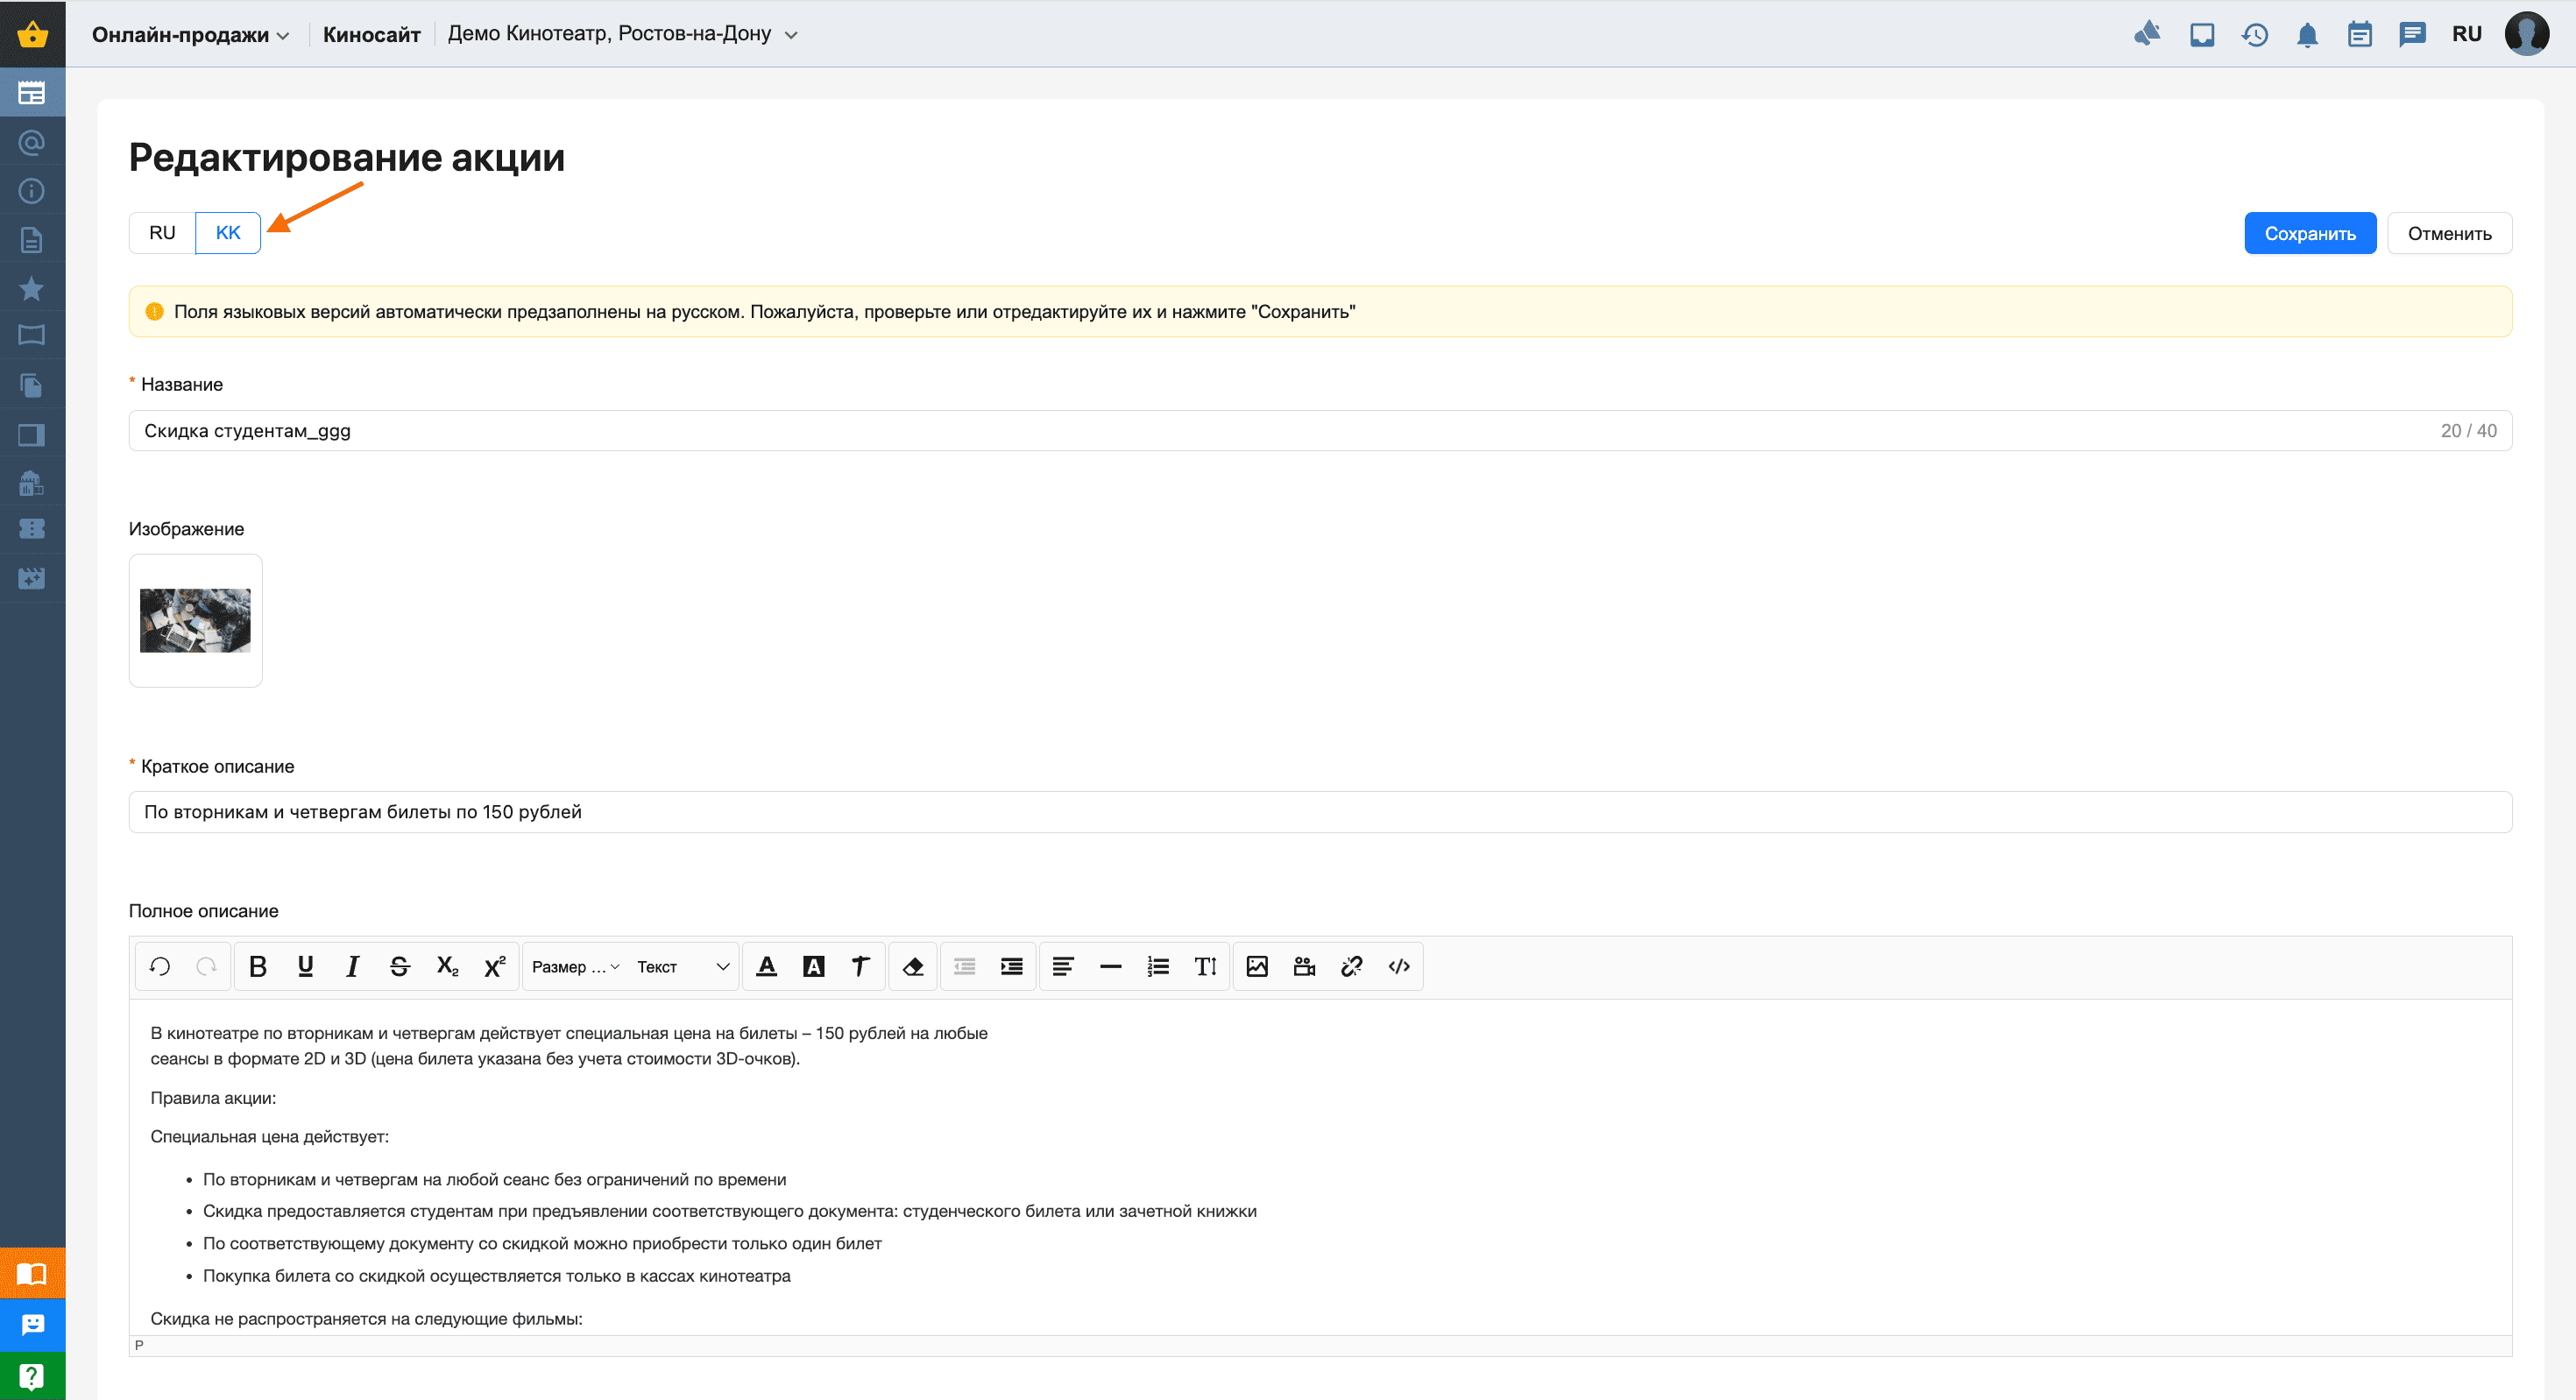Open the highlight color picker
Image resolution: width=2576 pixels, height=1400 pixels.
(x=814, y=966)
